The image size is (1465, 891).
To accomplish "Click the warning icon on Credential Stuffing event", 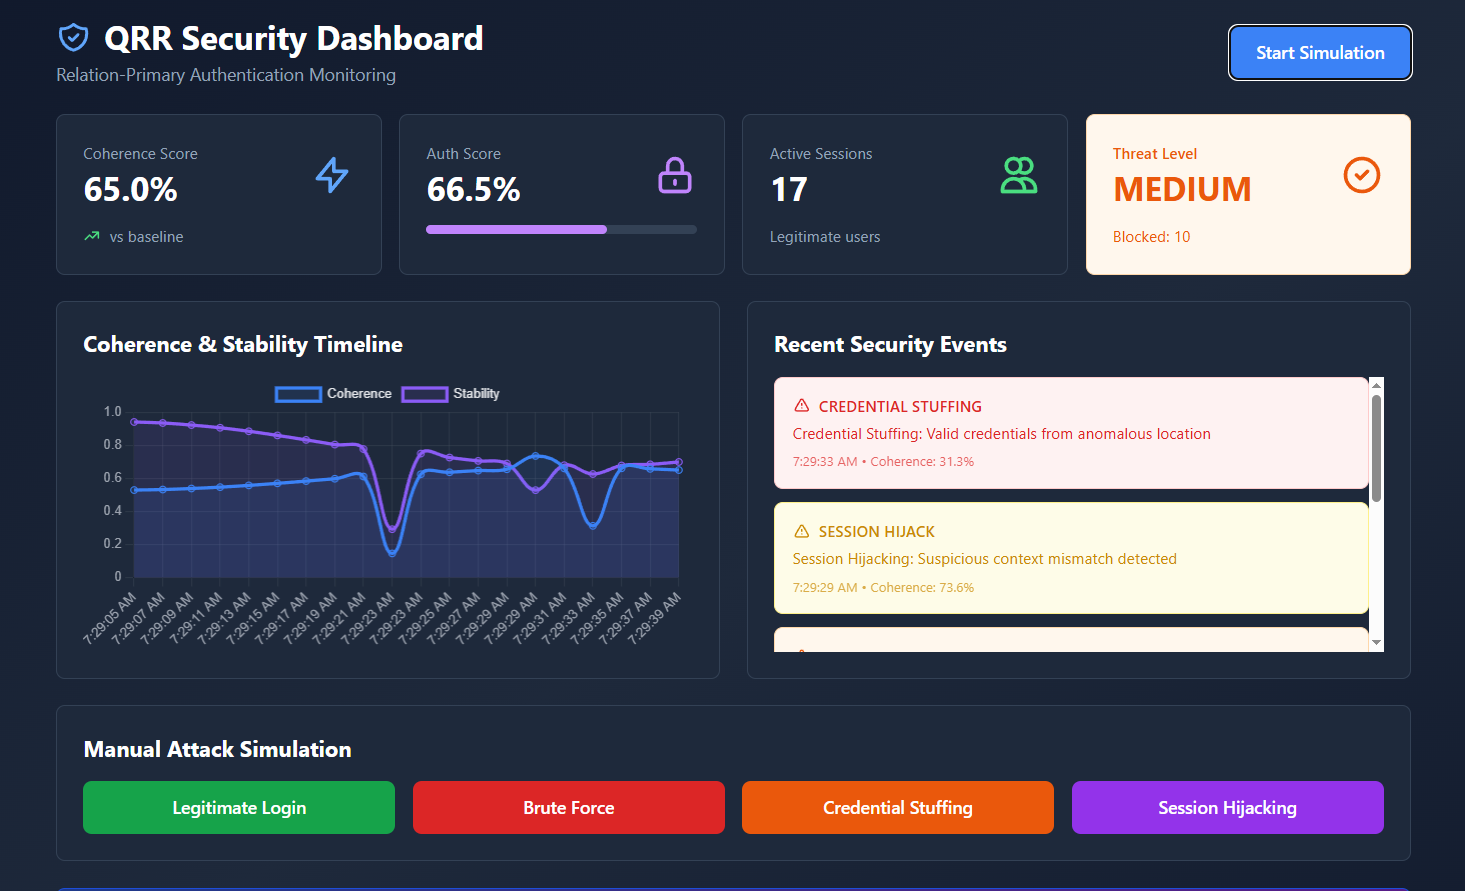I will pyautogui.click(x=800, y=406).
